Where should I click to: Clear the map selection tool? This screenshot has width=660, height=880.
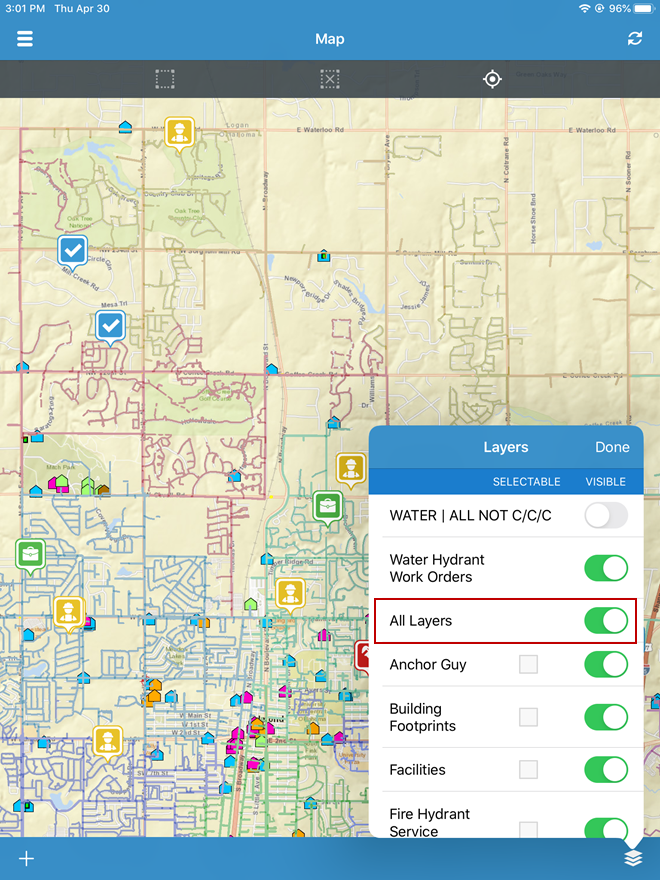(x=330, y=79)
